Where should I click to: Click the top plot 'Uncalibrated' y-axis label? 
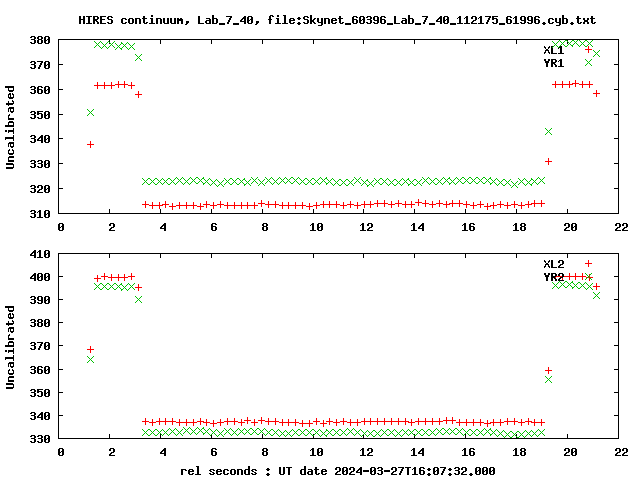[10, 127]
